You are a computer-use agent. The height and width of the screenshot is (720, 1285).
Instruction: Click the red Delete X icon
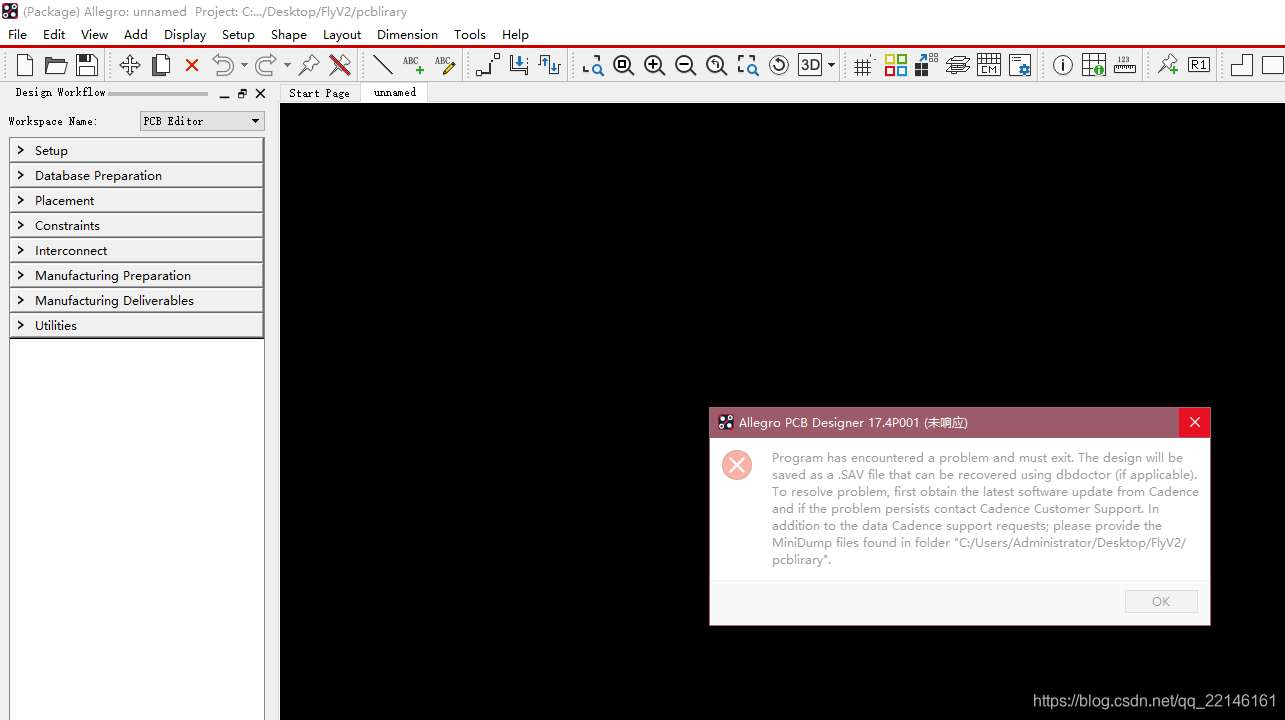[192, 65]
